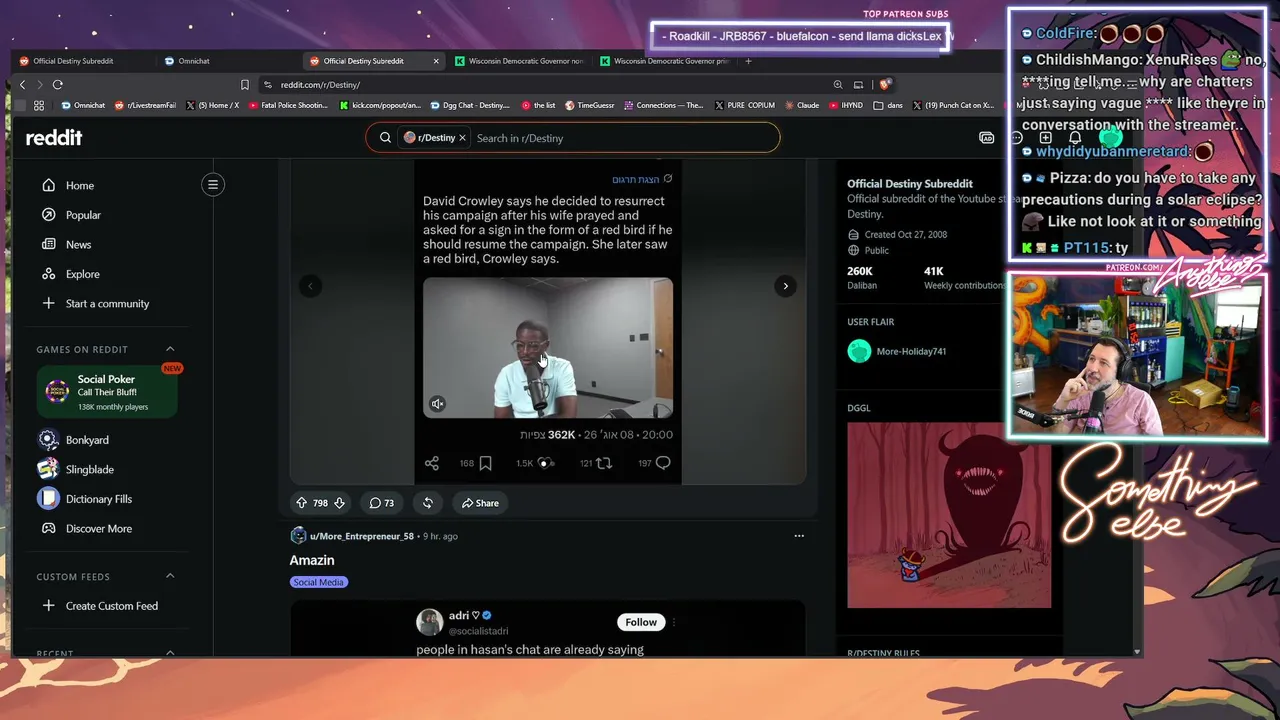Open the 73 comments on the post
The width and height of the screenshot is (1280, 720).
click(x=381, y=503)
